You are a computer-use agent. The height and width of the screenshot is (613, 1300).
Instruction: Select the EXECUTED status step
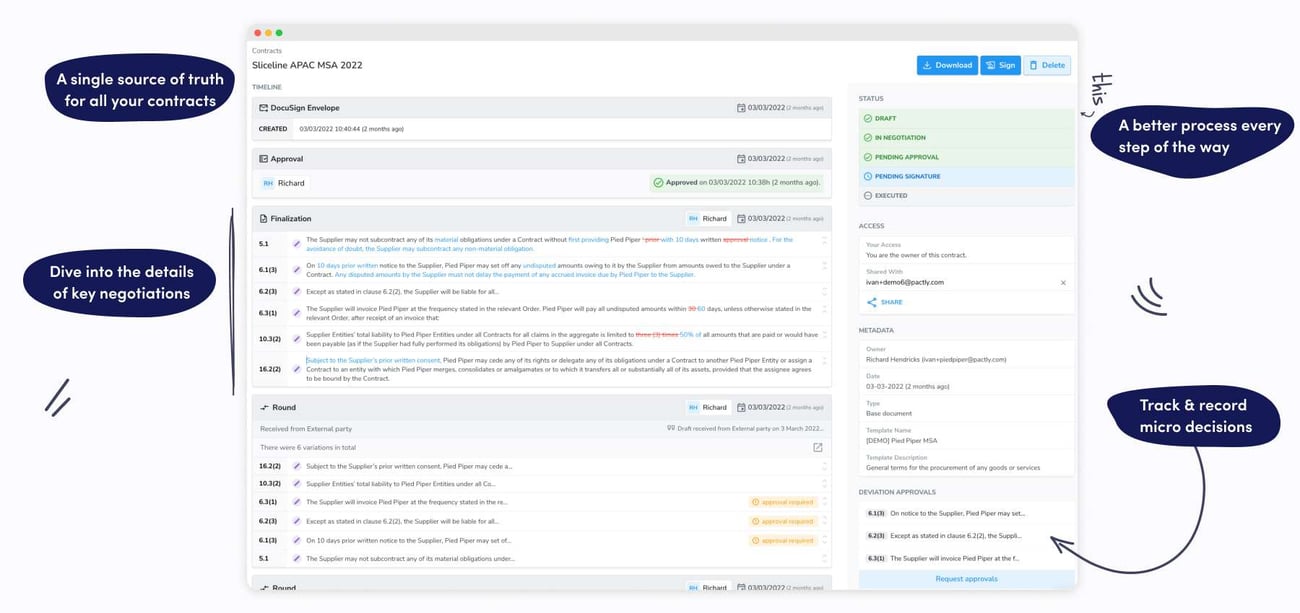tap(966, 196)
